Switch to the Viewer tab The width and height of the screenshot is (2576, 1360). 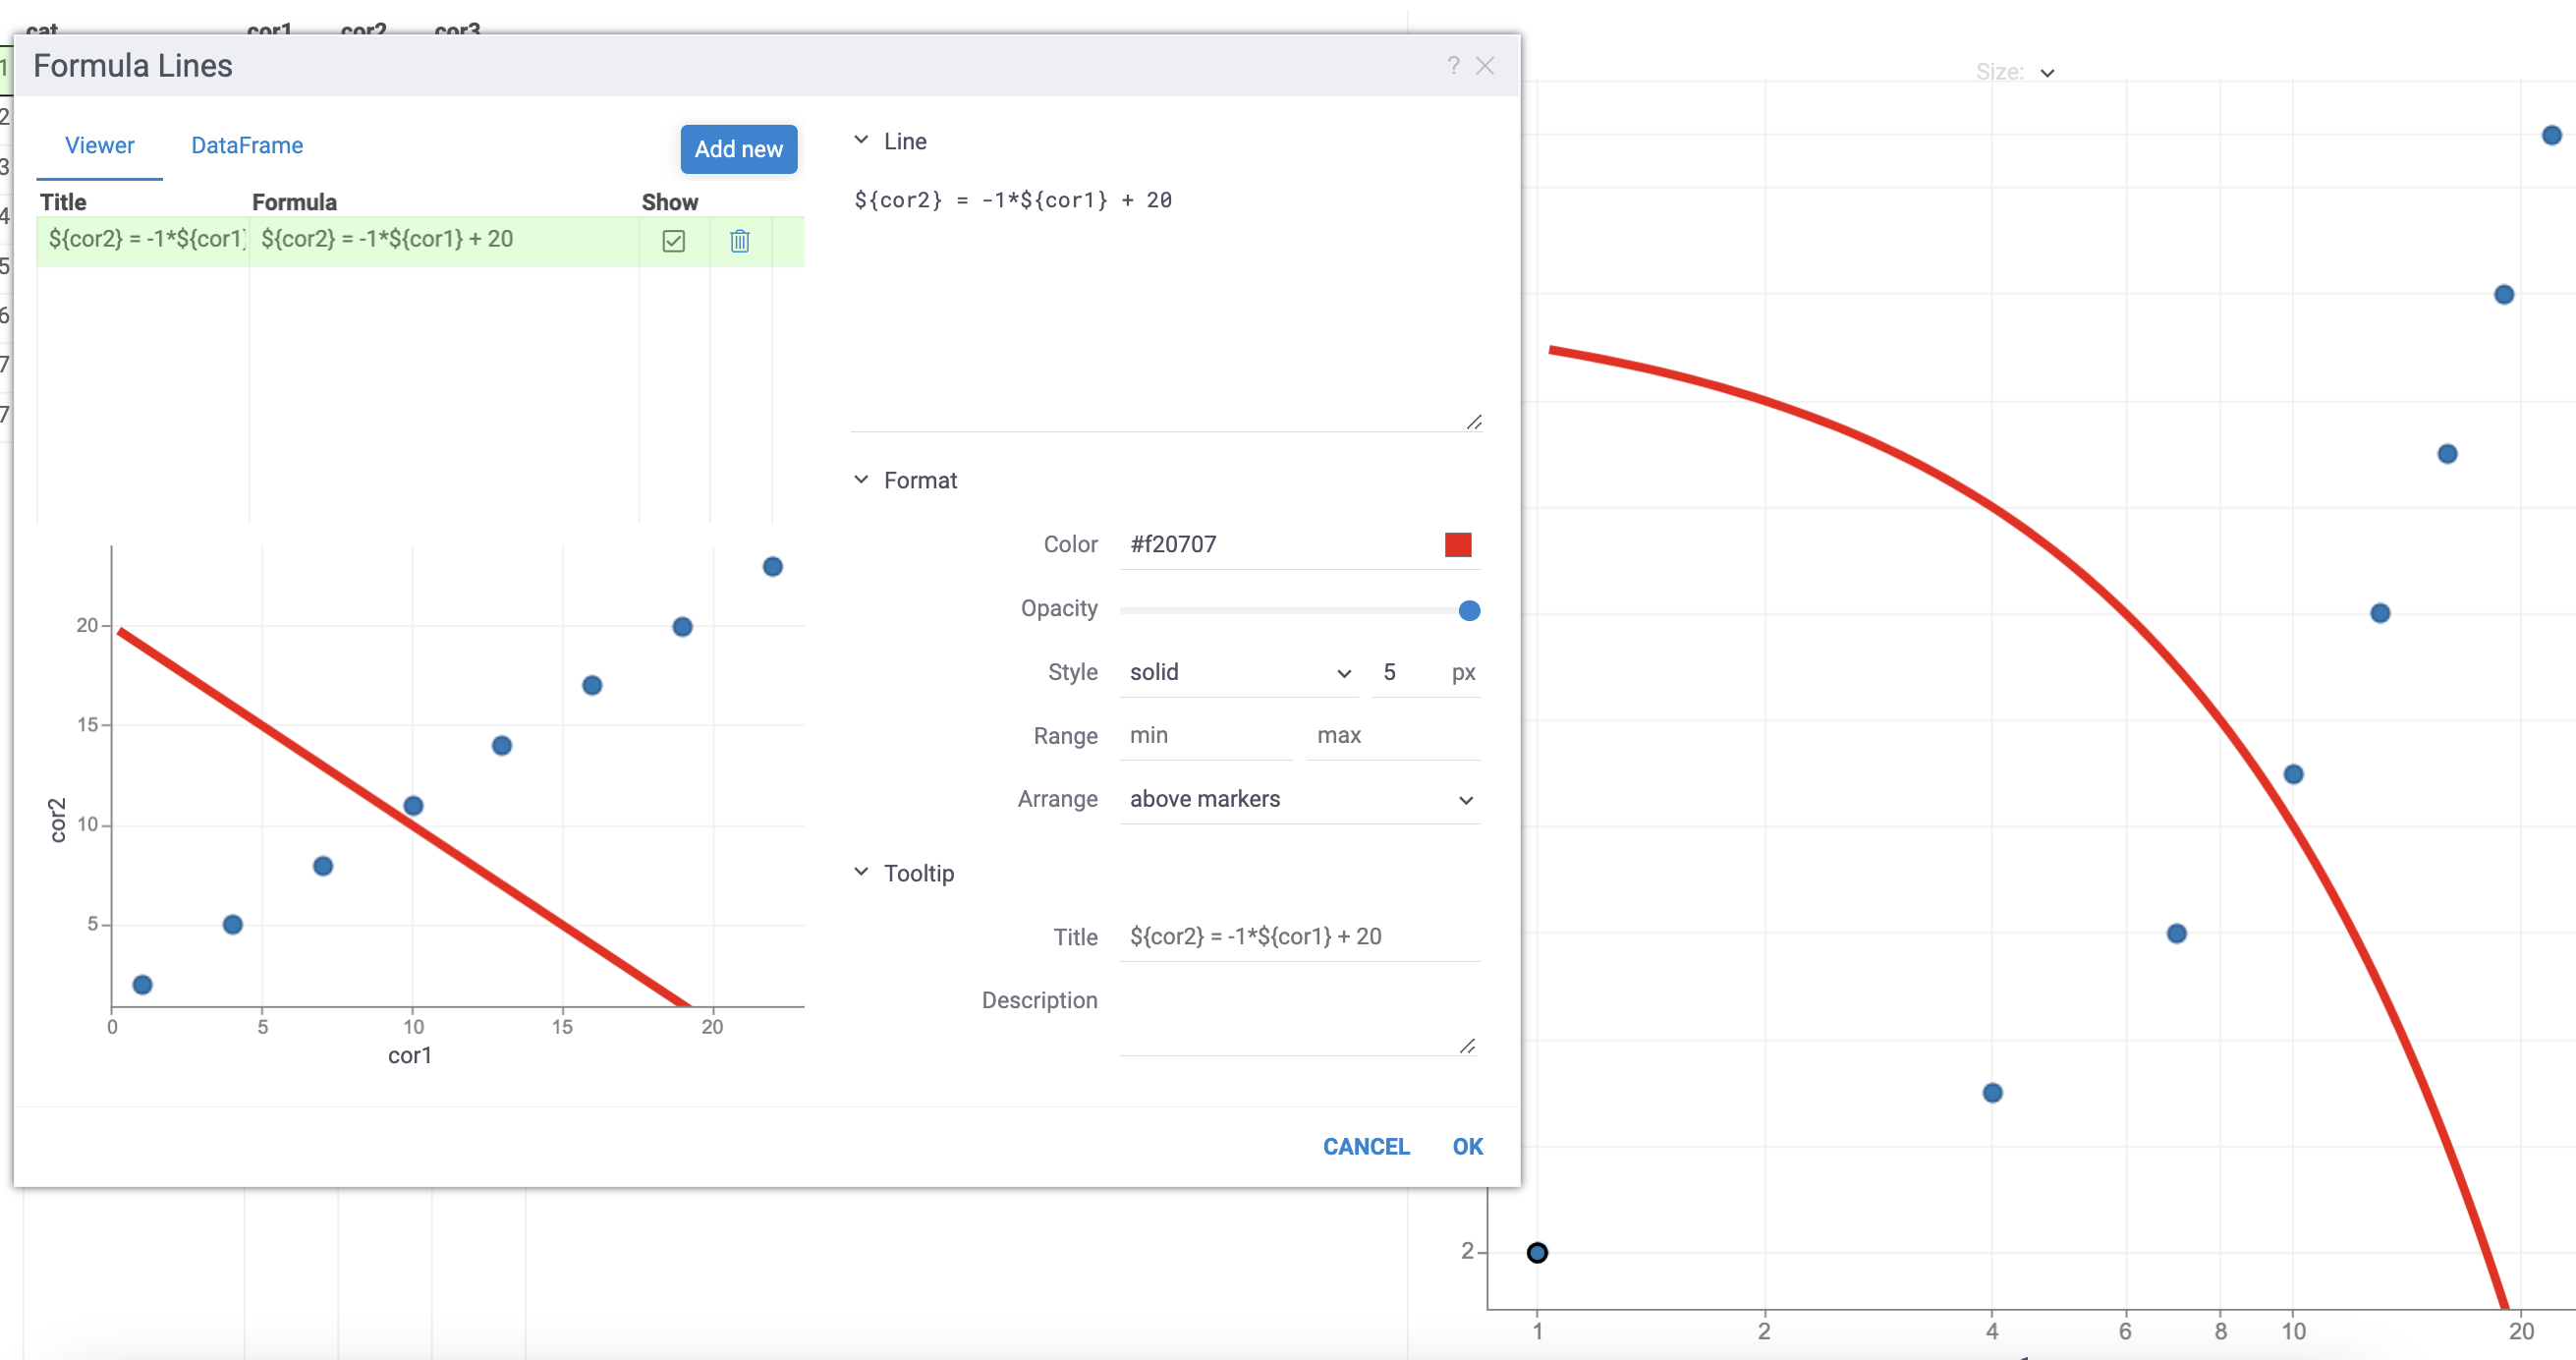coord(99,145)
